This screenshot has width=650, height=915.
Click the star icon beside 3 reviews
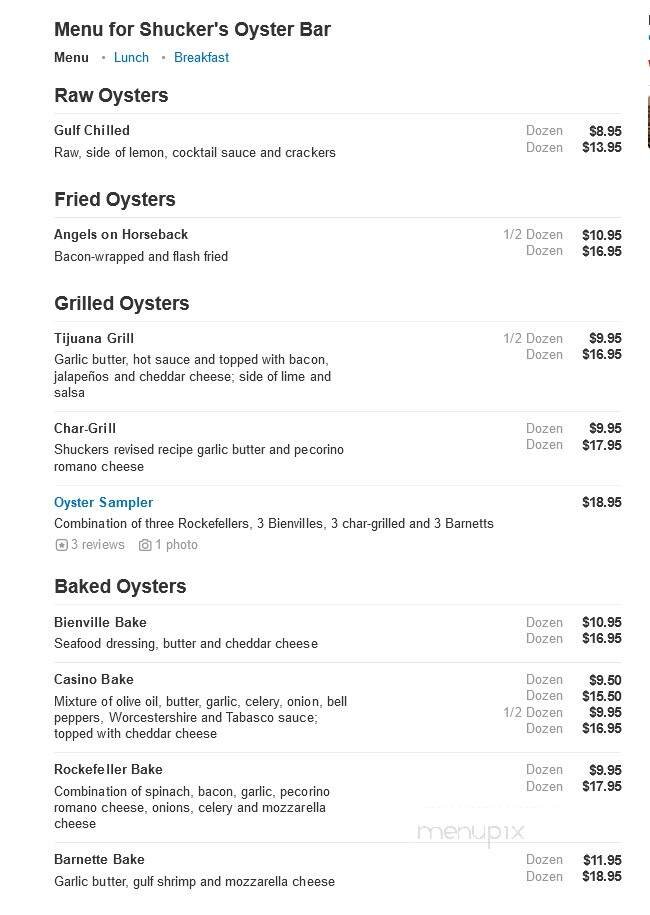(x=60, y=544)
